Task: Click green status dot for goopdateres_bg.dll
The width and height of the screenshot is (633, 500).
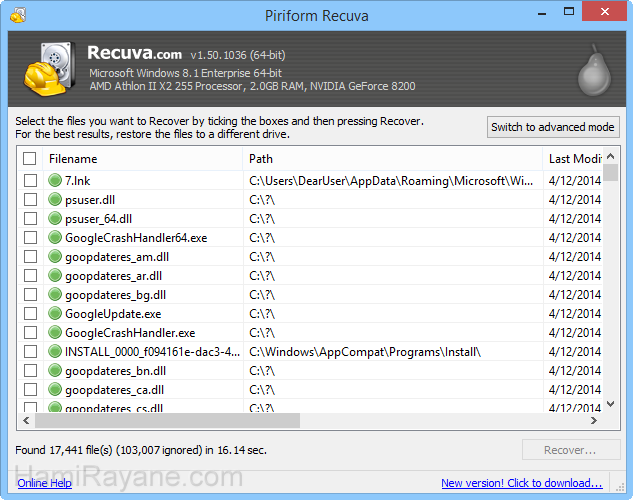Action: pyautogui.click(x=54, y=295)
